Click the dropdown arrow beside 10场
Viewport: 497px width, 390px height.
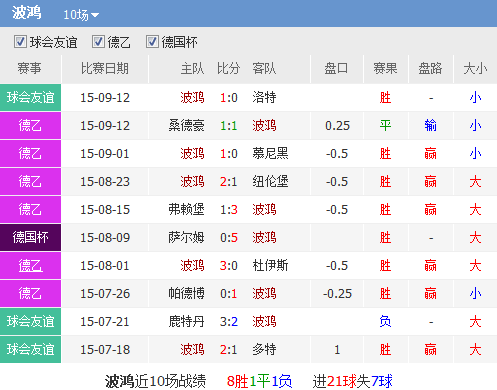95,15
